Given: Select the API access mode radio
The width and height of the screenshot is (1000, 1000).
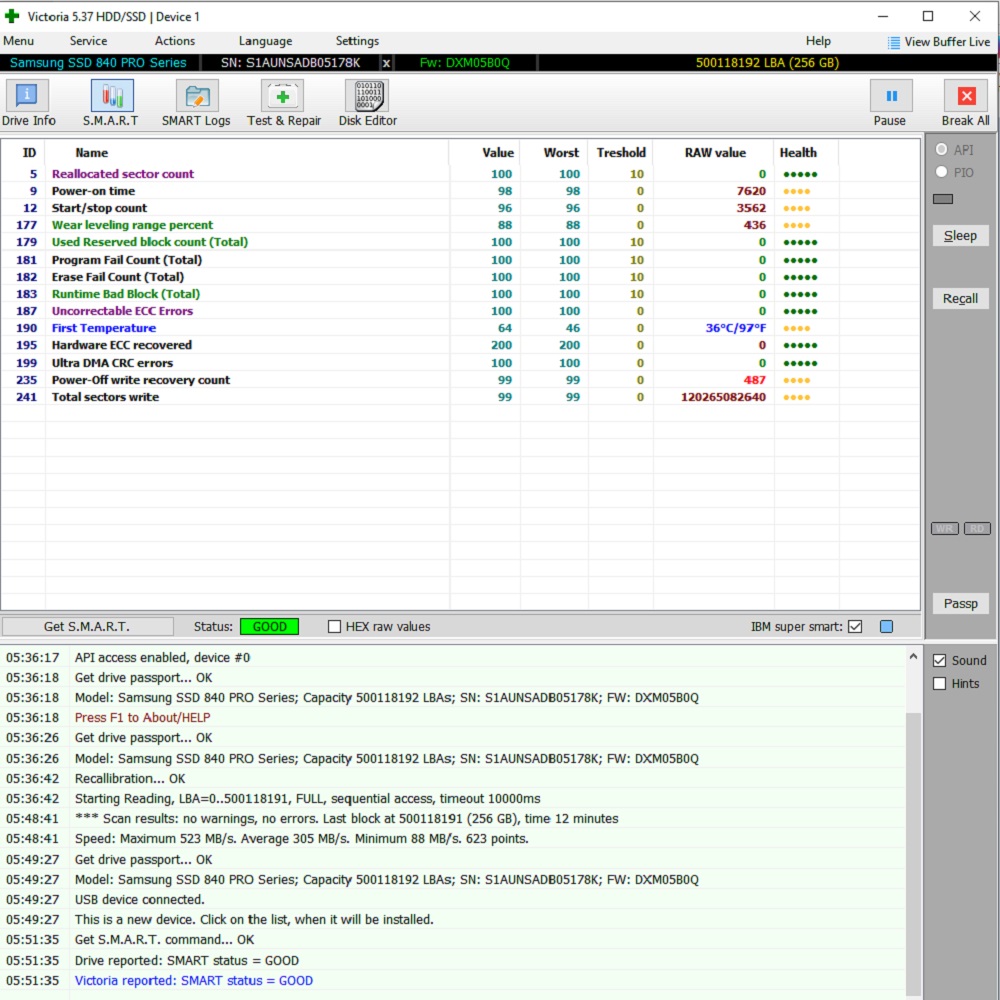Looking at the screenshot, I should pyautogui.click(x=941, y=149).
